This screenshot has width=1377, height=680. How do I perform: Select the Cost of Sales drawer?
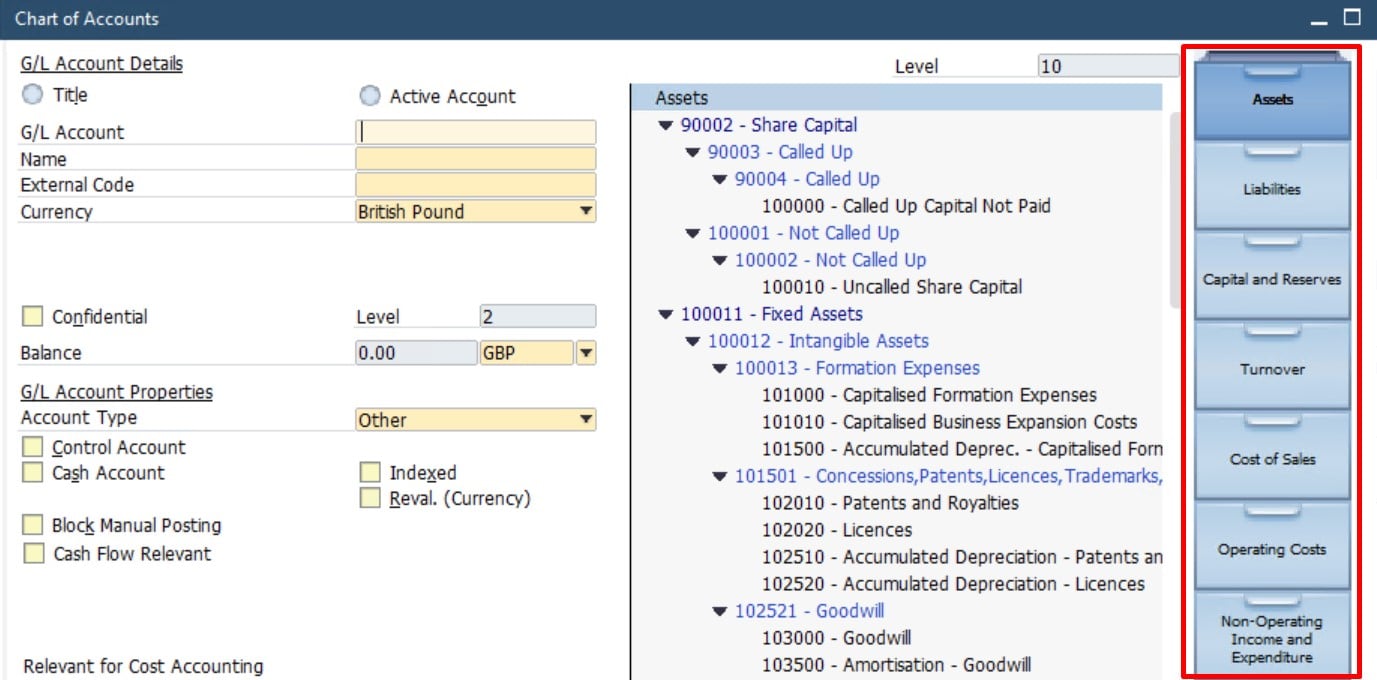tap(1271, 459)
